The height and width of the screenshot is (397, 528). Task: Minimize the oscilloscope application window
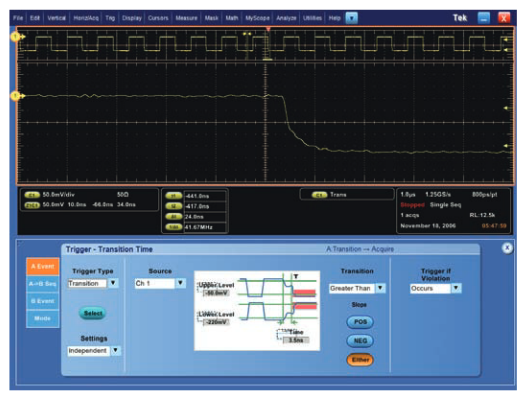484,18
